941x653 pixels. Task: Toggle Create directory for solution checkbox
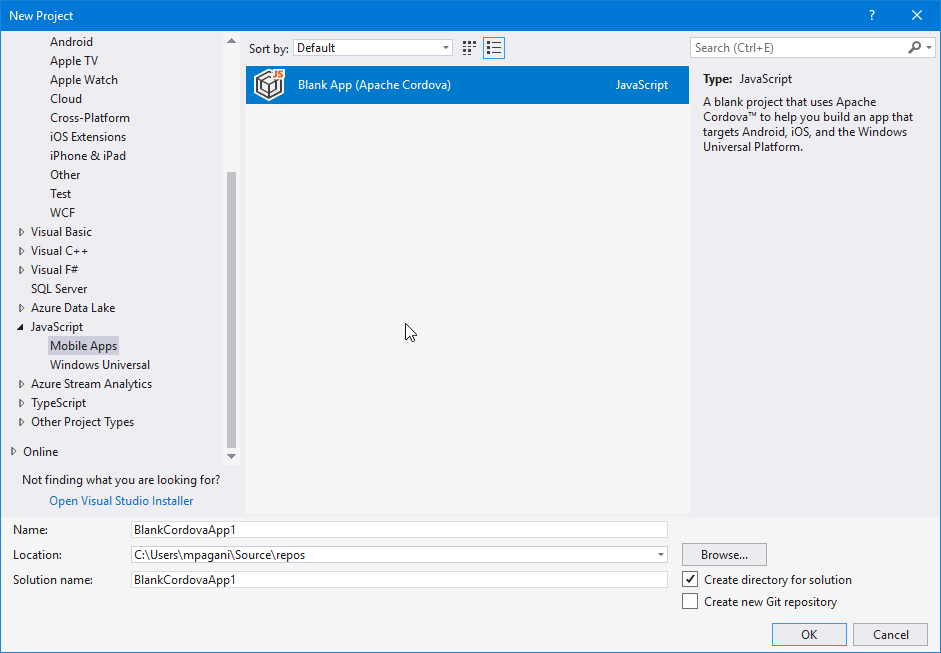(690, 579)
